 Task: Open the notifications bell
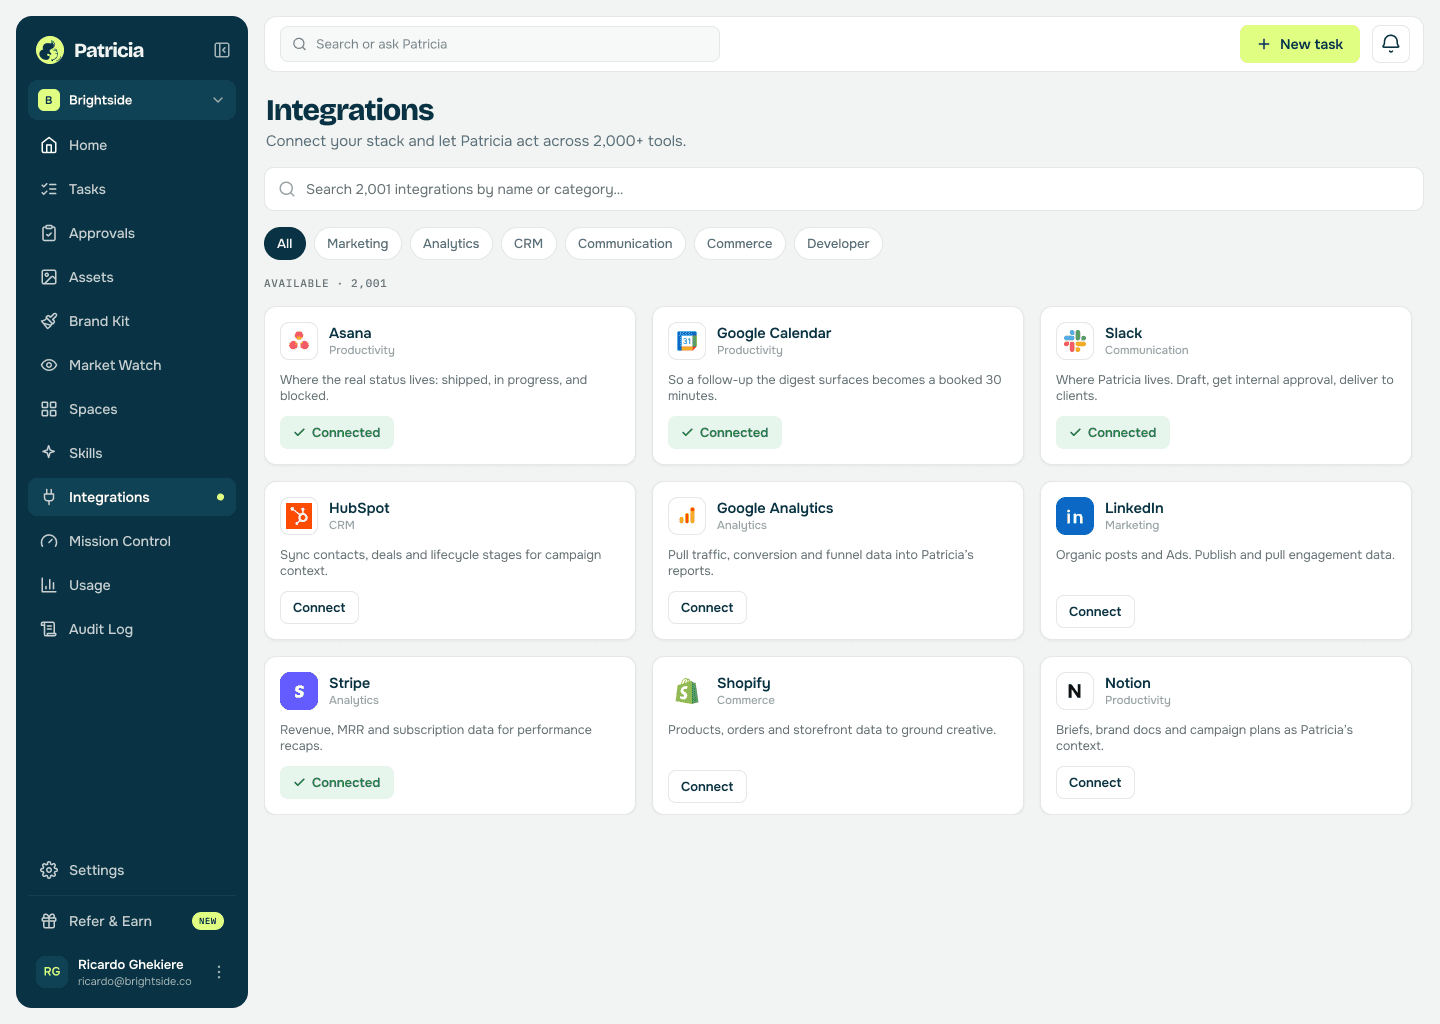pos(1391,44)
